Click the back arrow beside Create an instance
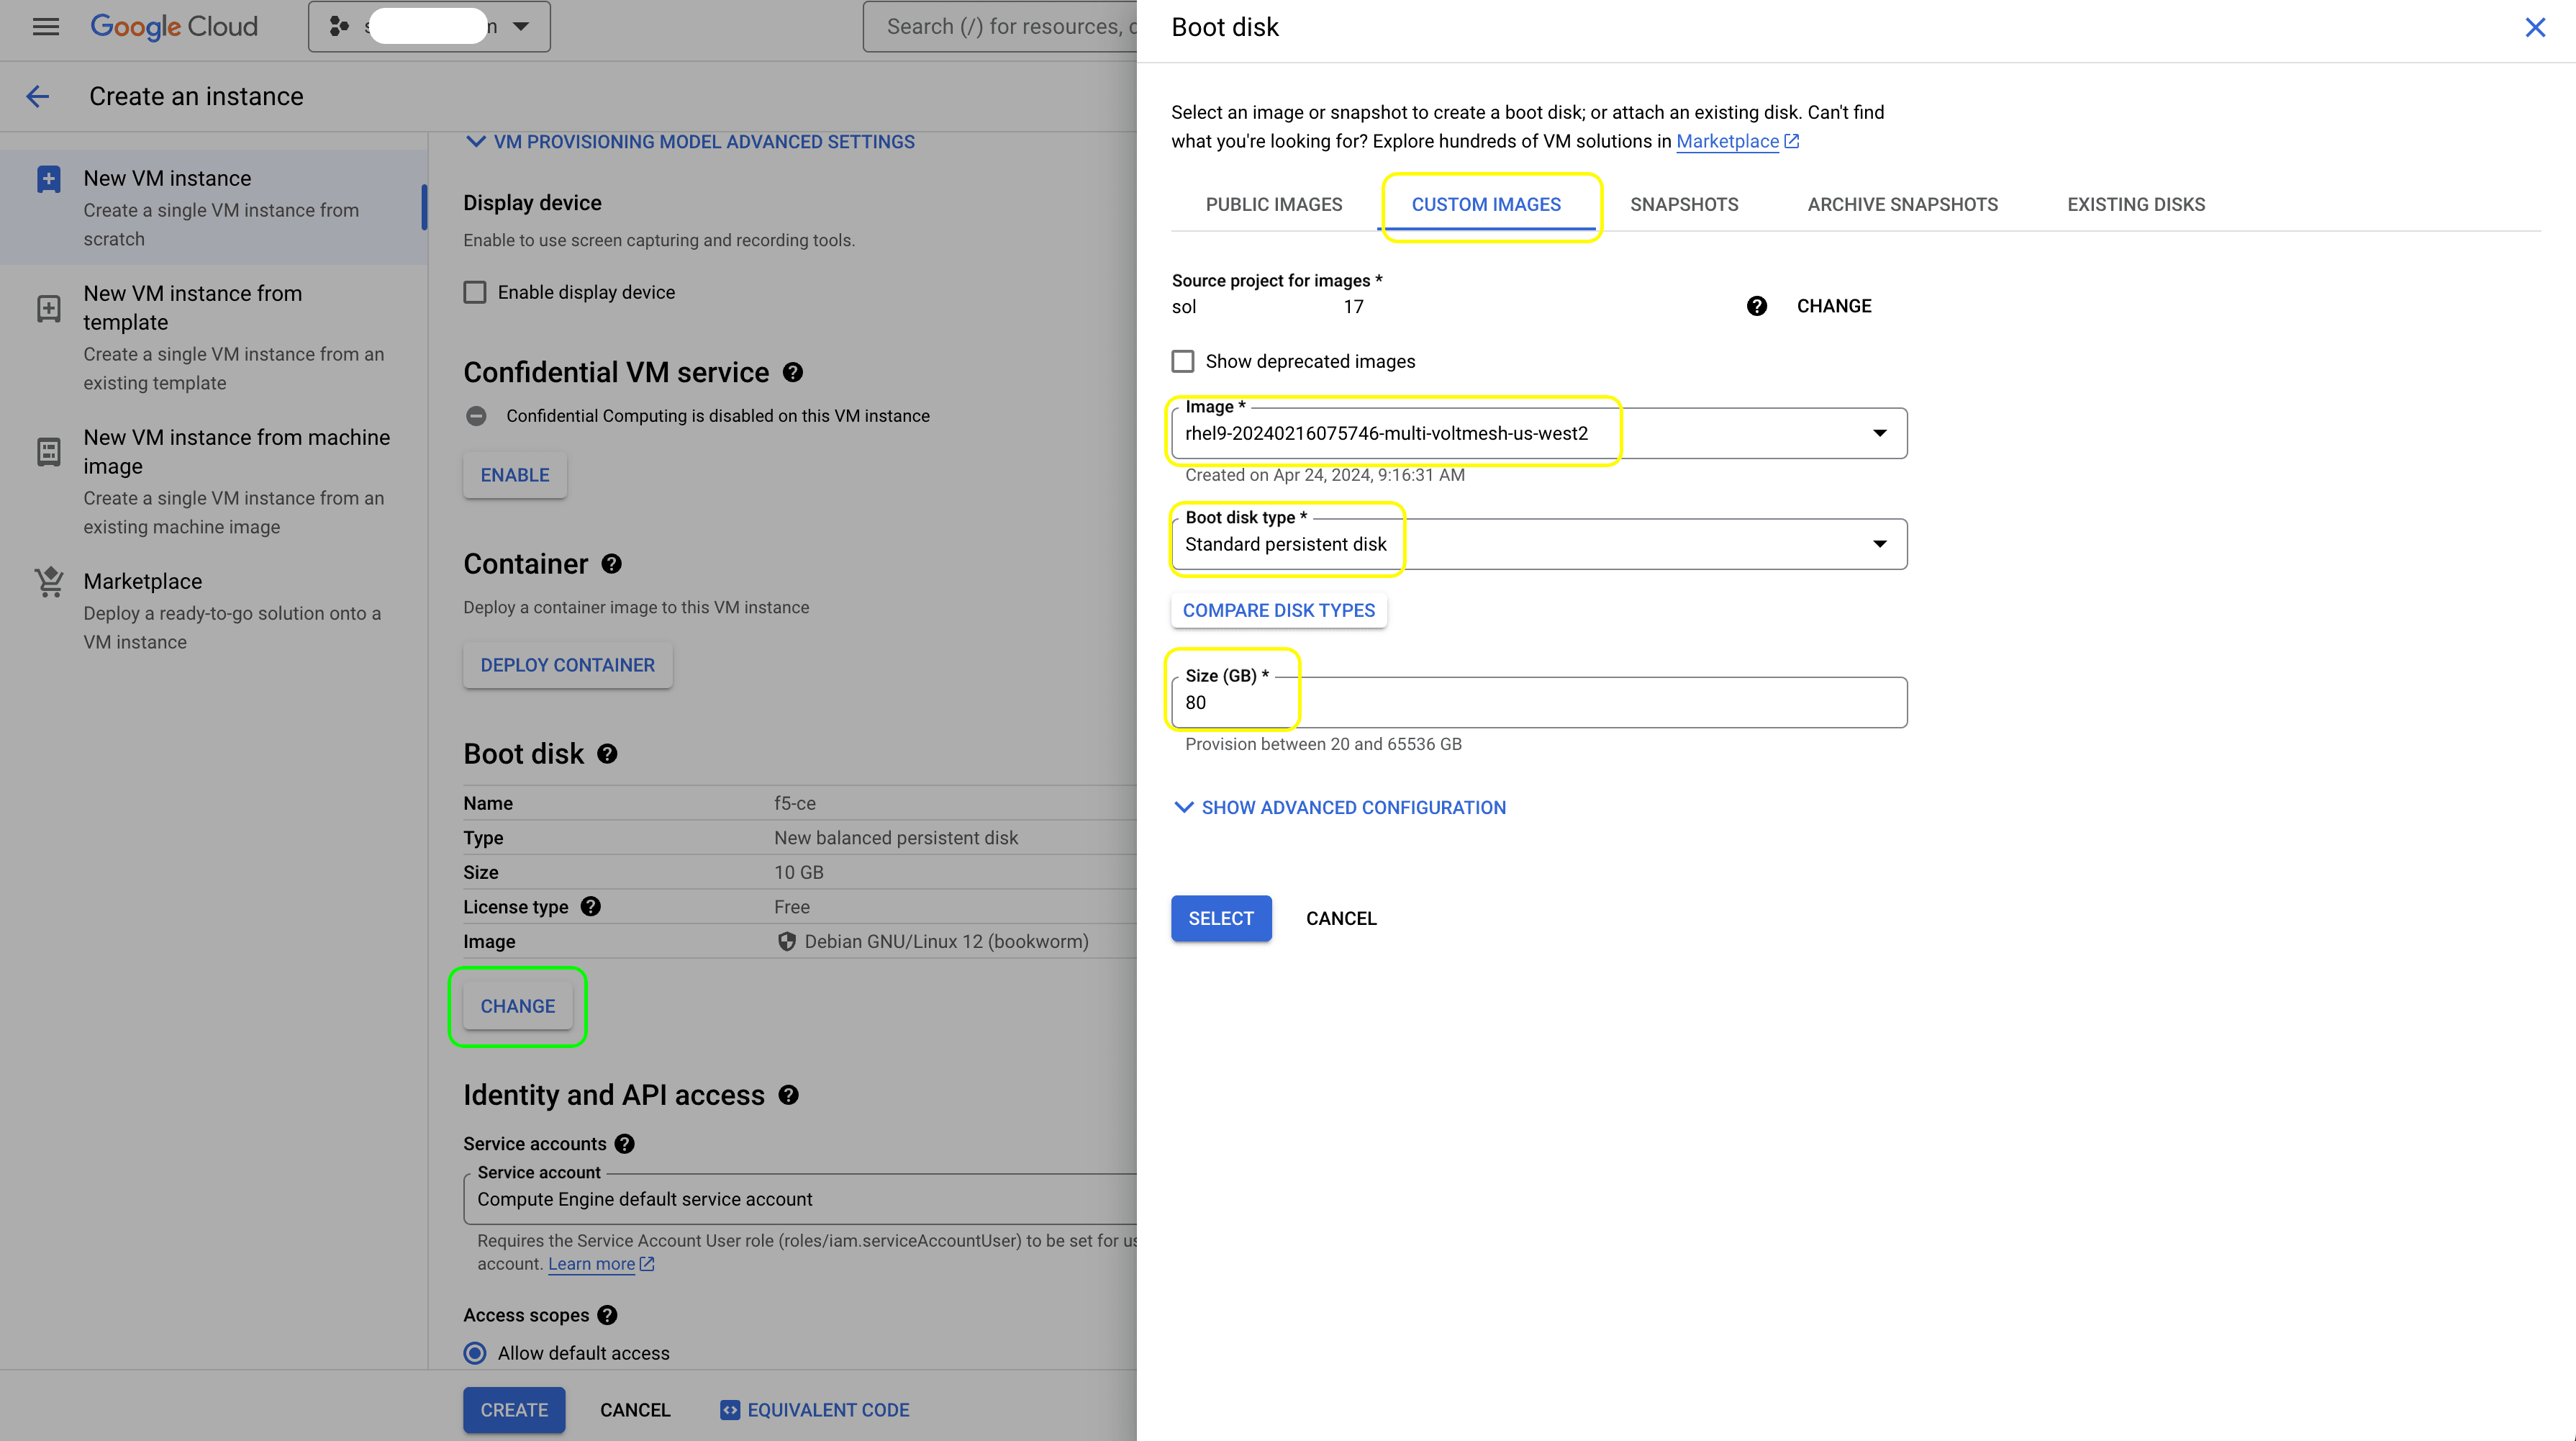The image size is (2576, 1441). point(38,96)
